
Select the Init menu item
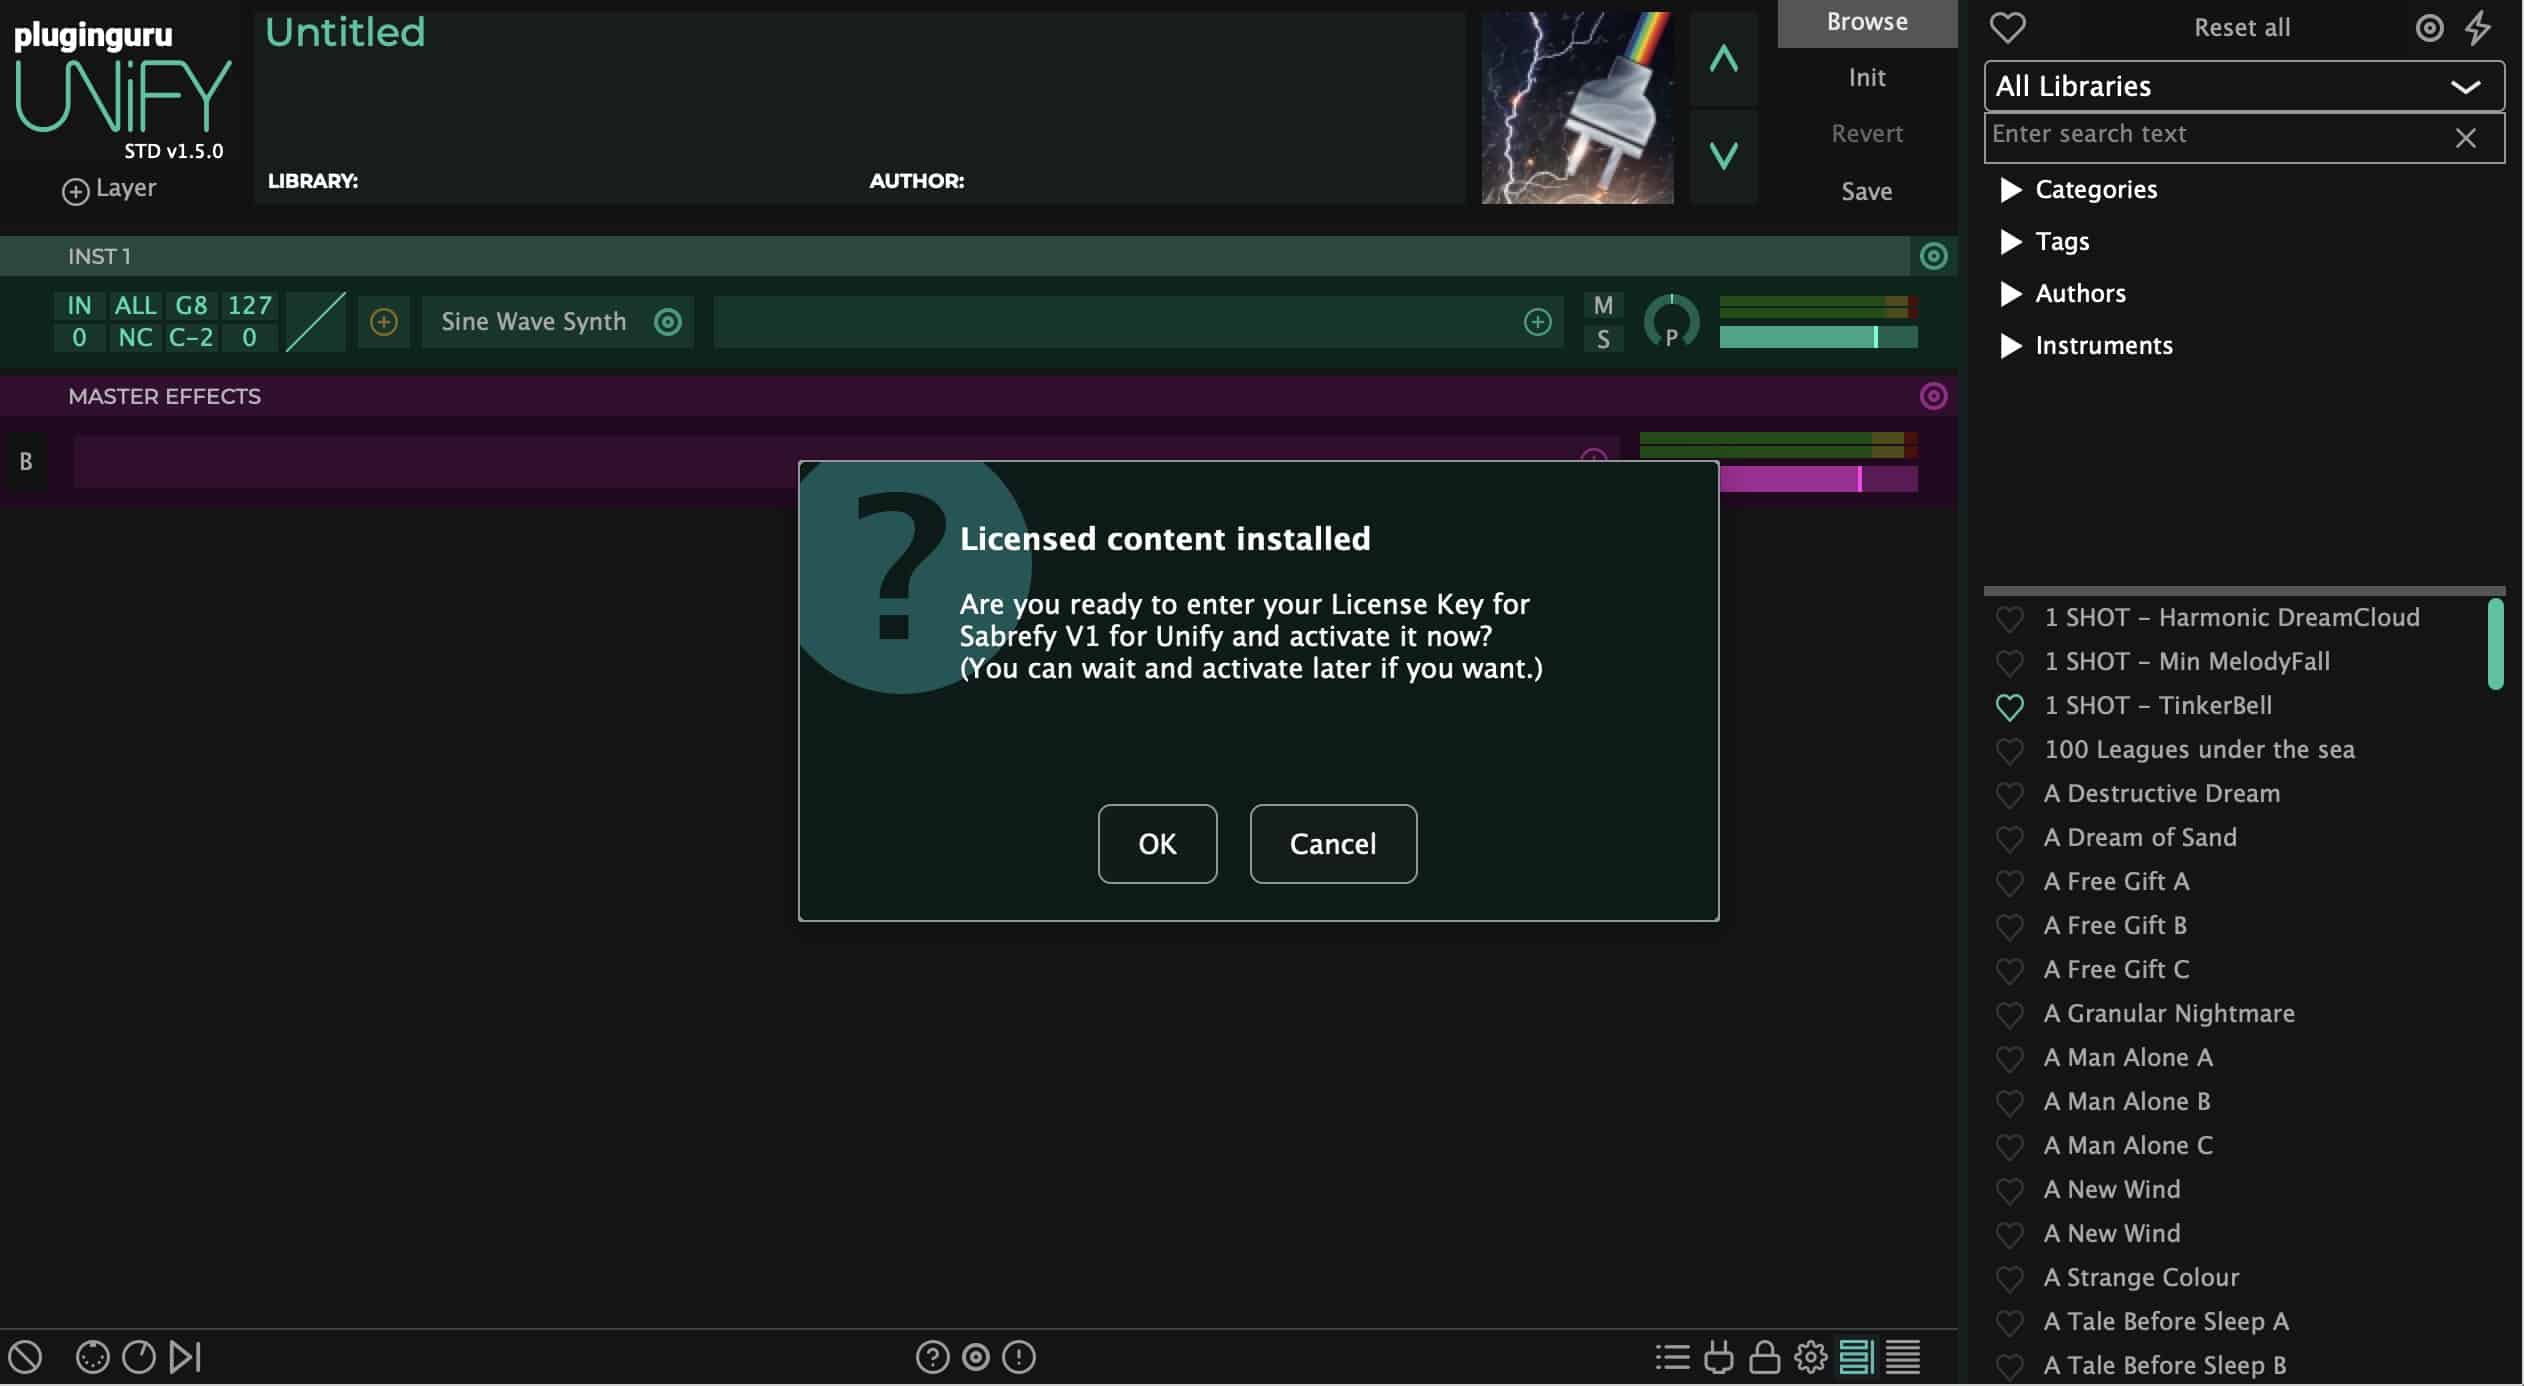pos(1866,78)
